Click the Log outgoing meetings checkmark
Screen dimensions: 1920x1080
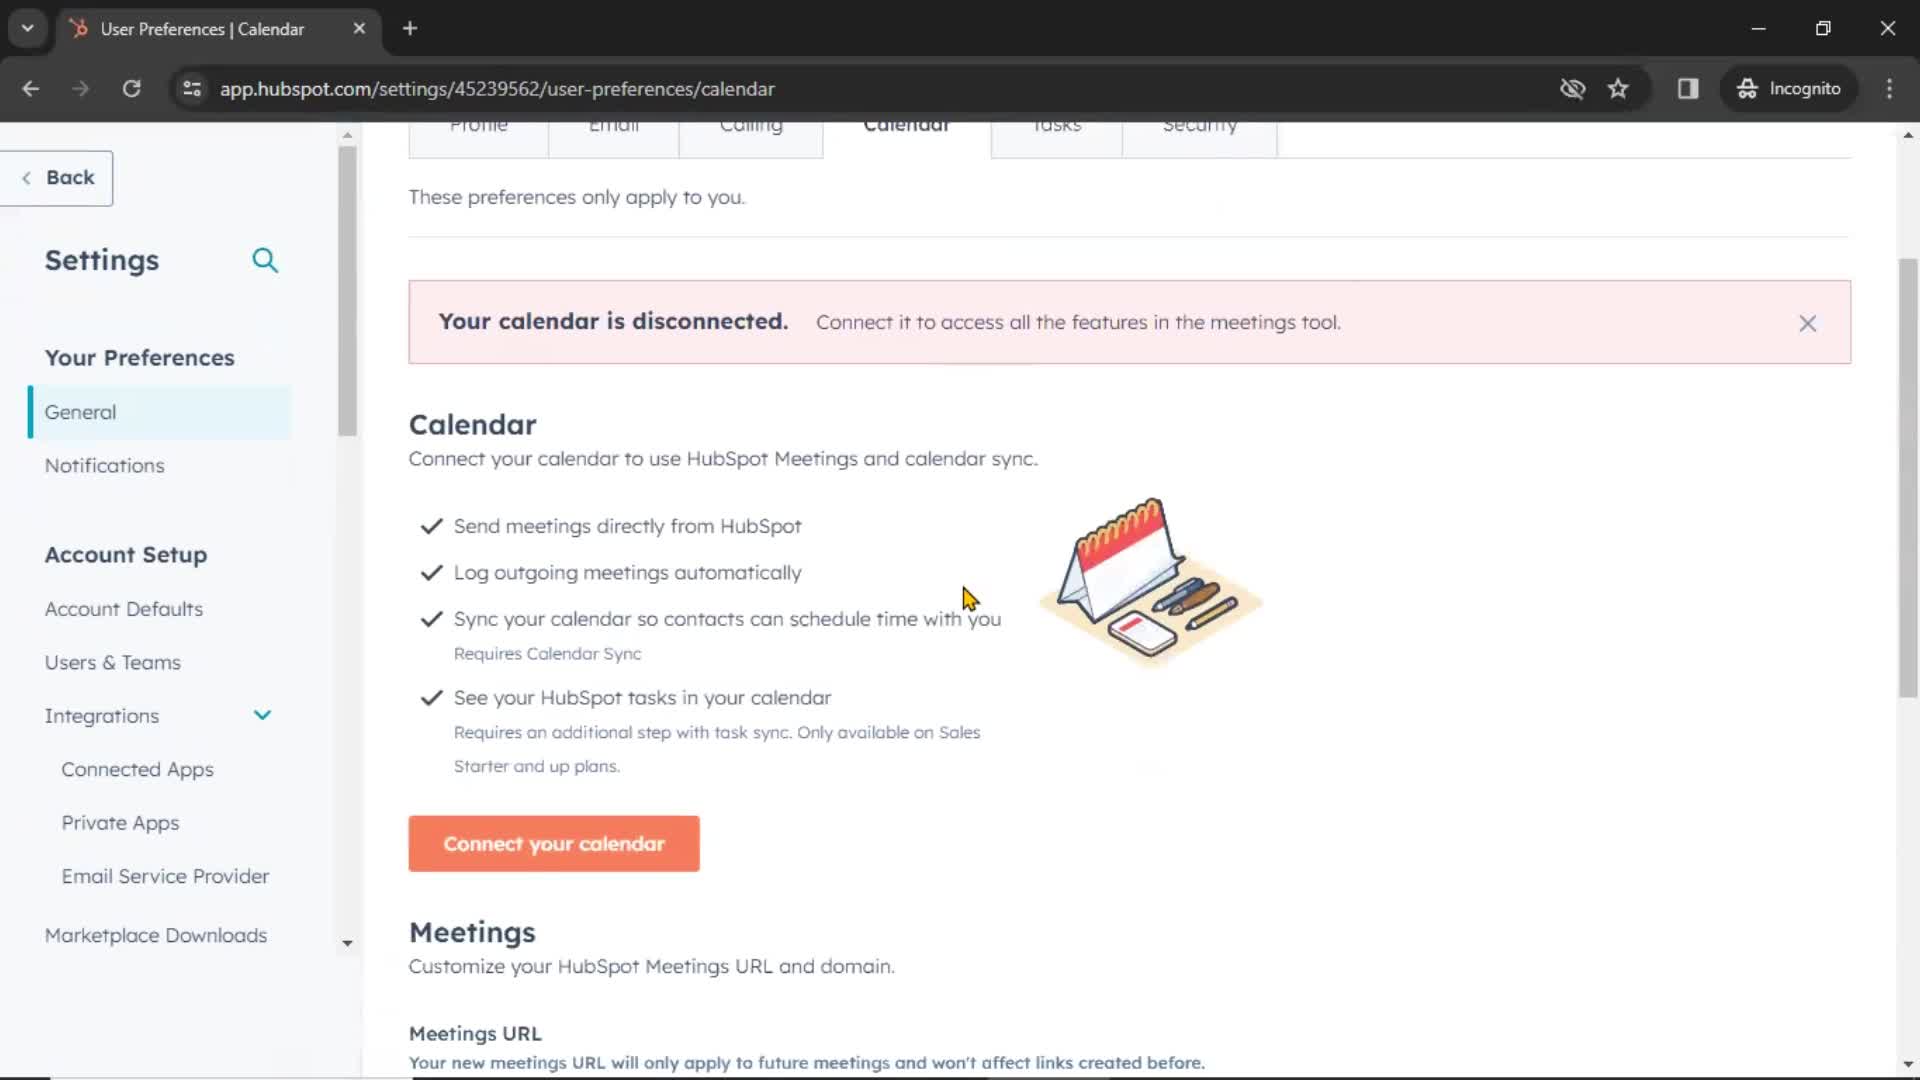(x=431, y=571)
